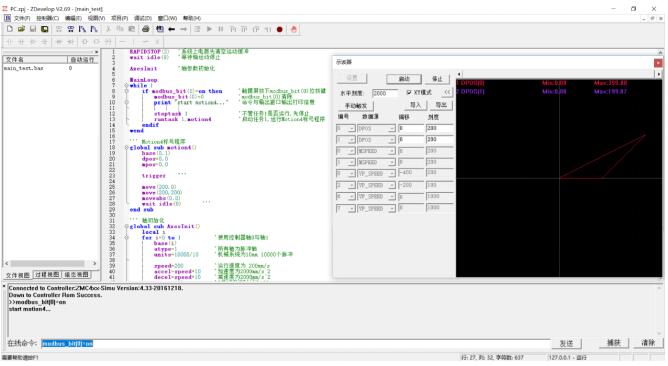Open the 帮助(H) menu

click(x=192, y=18)
